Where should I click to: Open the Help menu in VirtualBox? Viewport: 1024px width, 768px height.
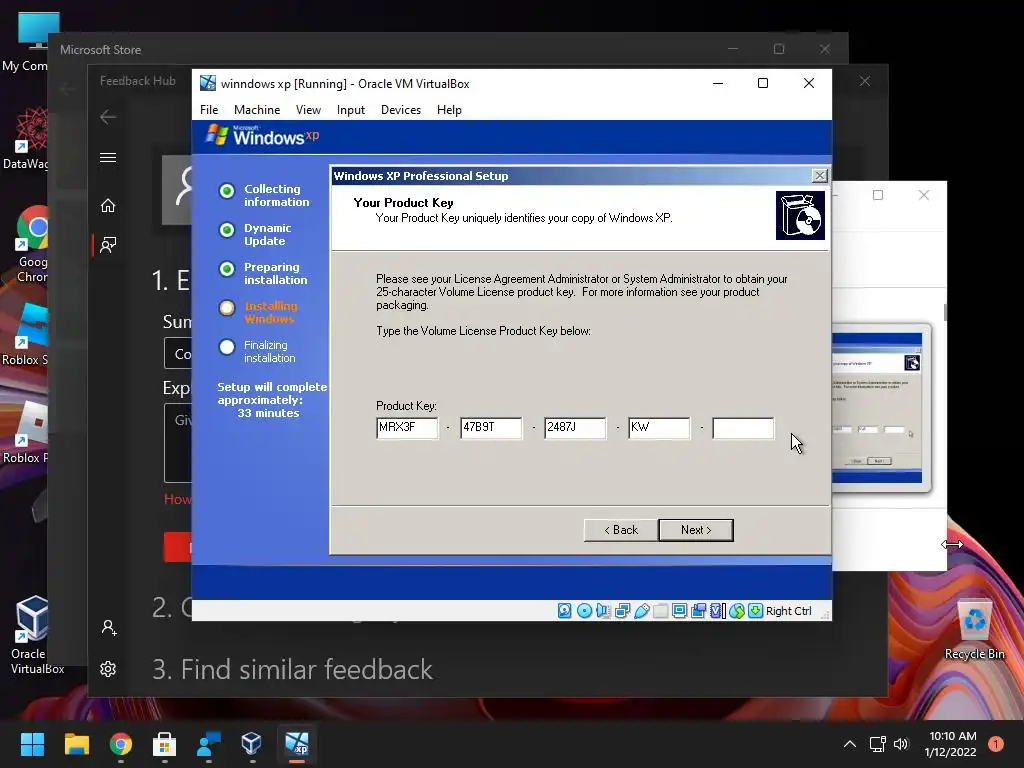coord(449,110)
